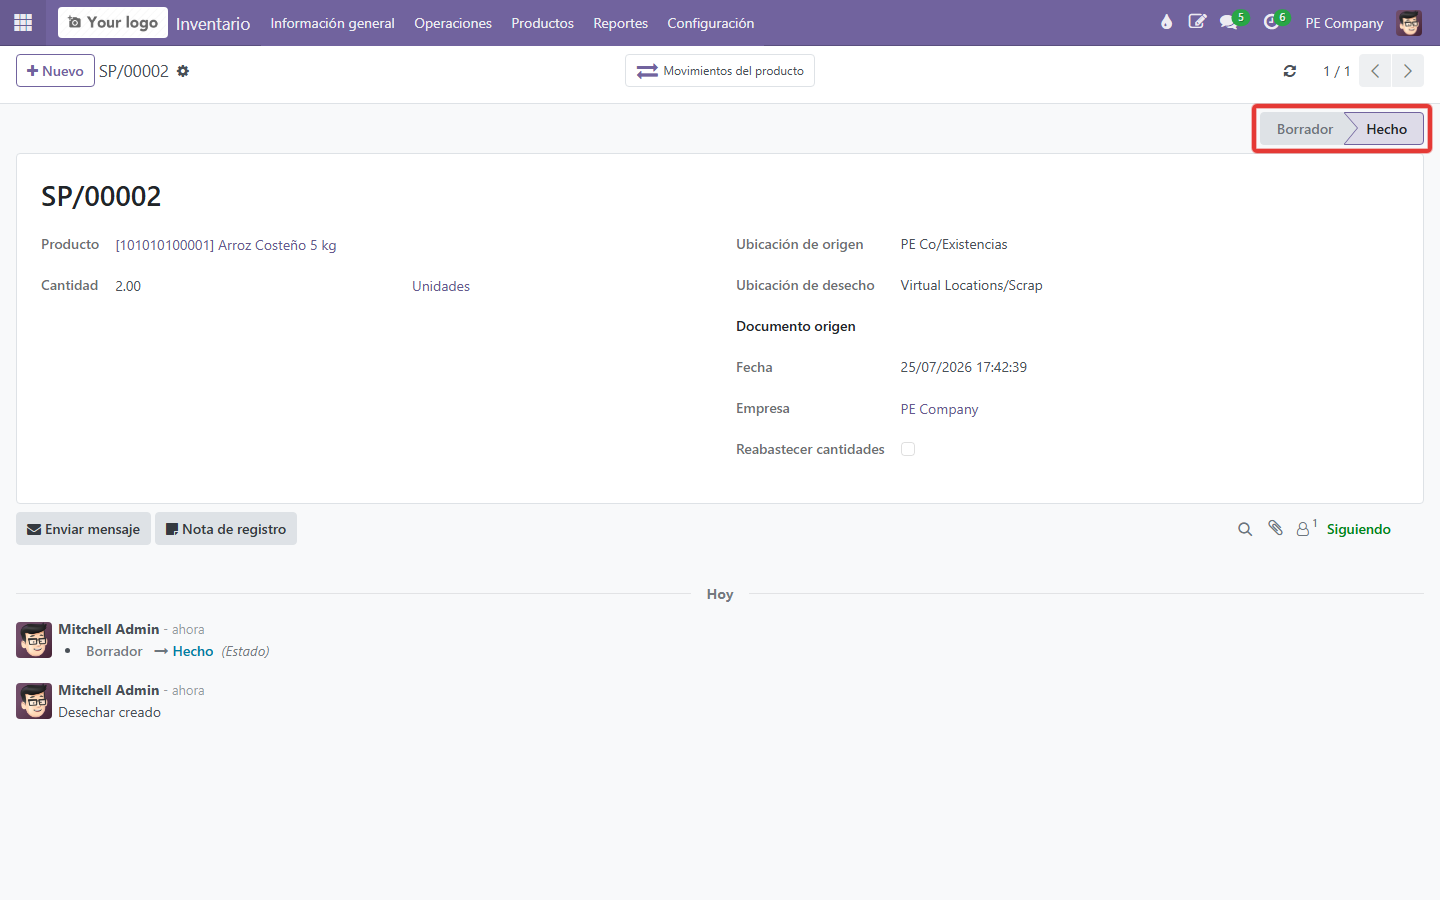Toggle the Reabastecer cantidades checkbox
1440x900 pixels.
(x=908, y=449)
